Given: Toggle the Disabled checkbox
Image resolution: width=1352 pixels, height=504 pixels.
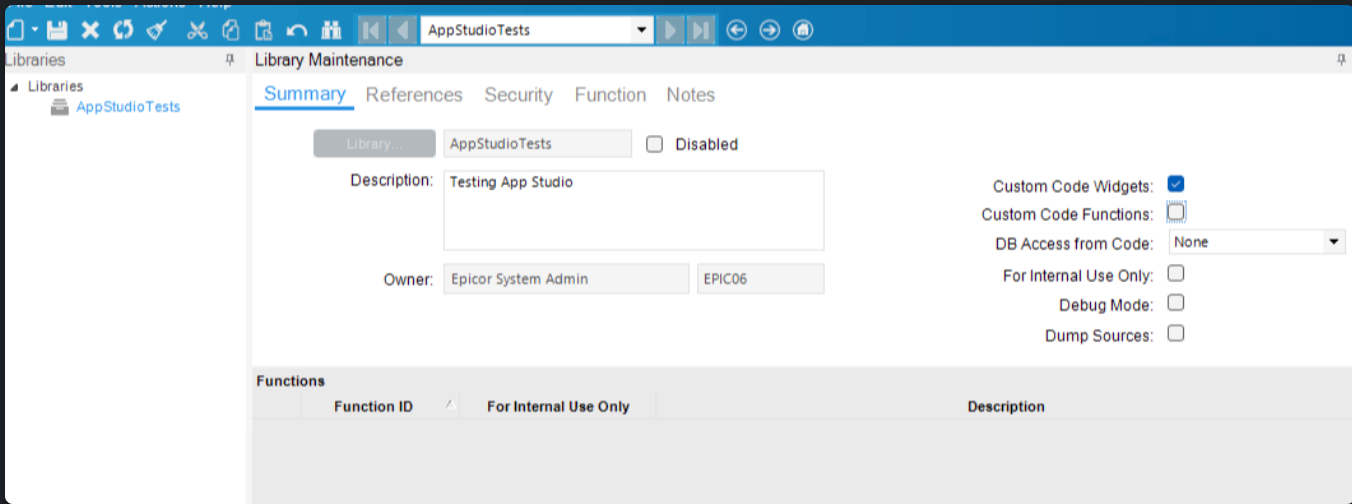Looking at the screenshot, I should [x=655, y=144].
